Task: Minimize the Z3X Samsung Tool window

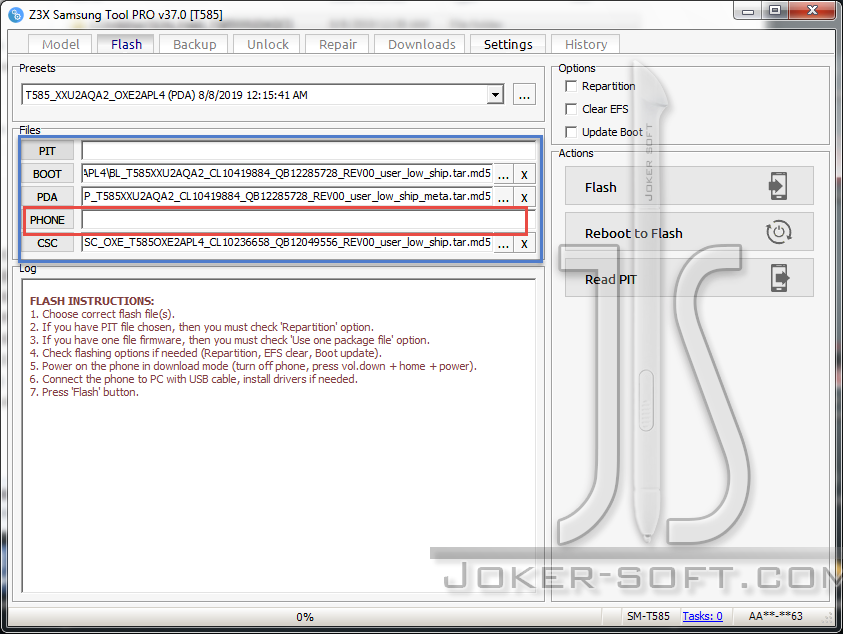Action: coord(748,11)
